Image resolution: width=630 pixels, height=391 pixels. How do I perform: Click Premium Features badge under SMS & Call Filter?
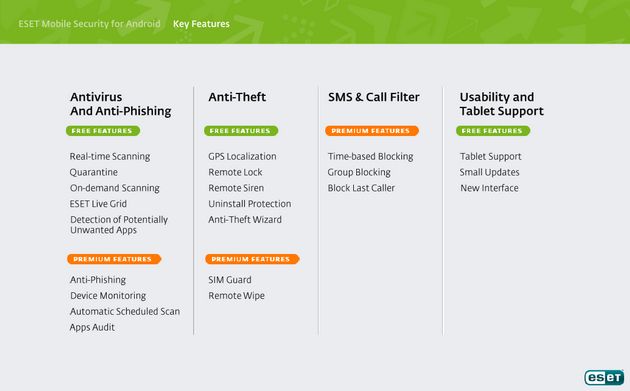372,131
